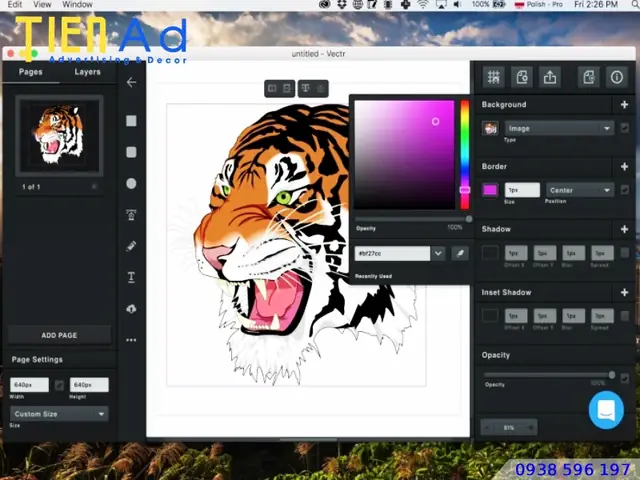Click the hex color value field

click(392, 253)
